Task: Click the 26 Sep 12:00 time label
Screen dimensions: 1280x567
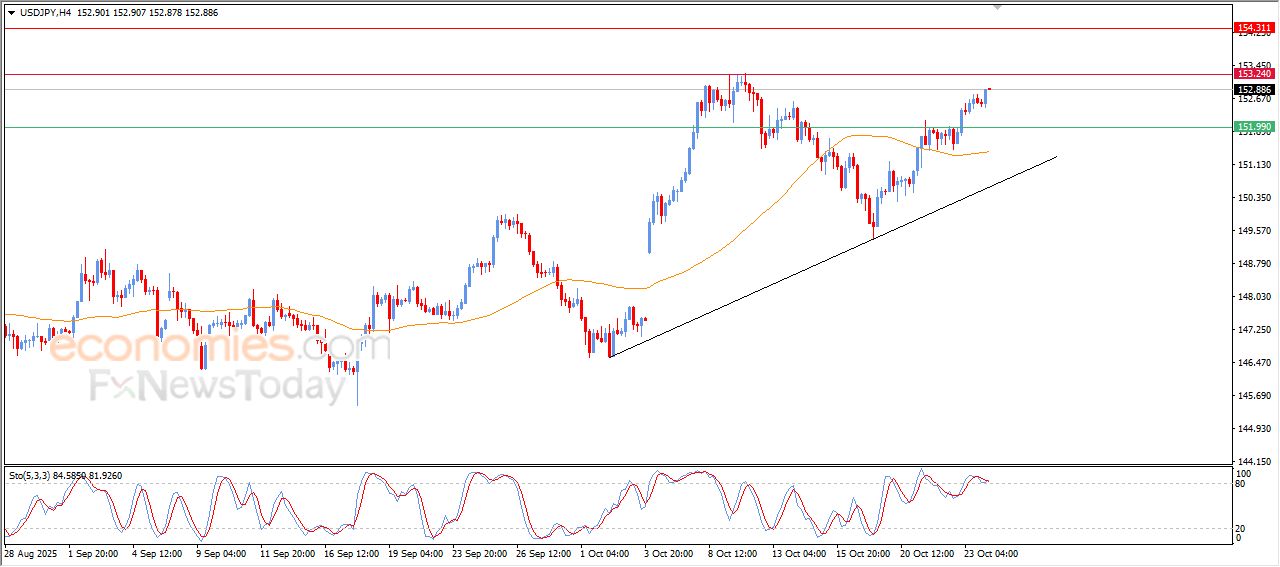Action: pos(546,553)
